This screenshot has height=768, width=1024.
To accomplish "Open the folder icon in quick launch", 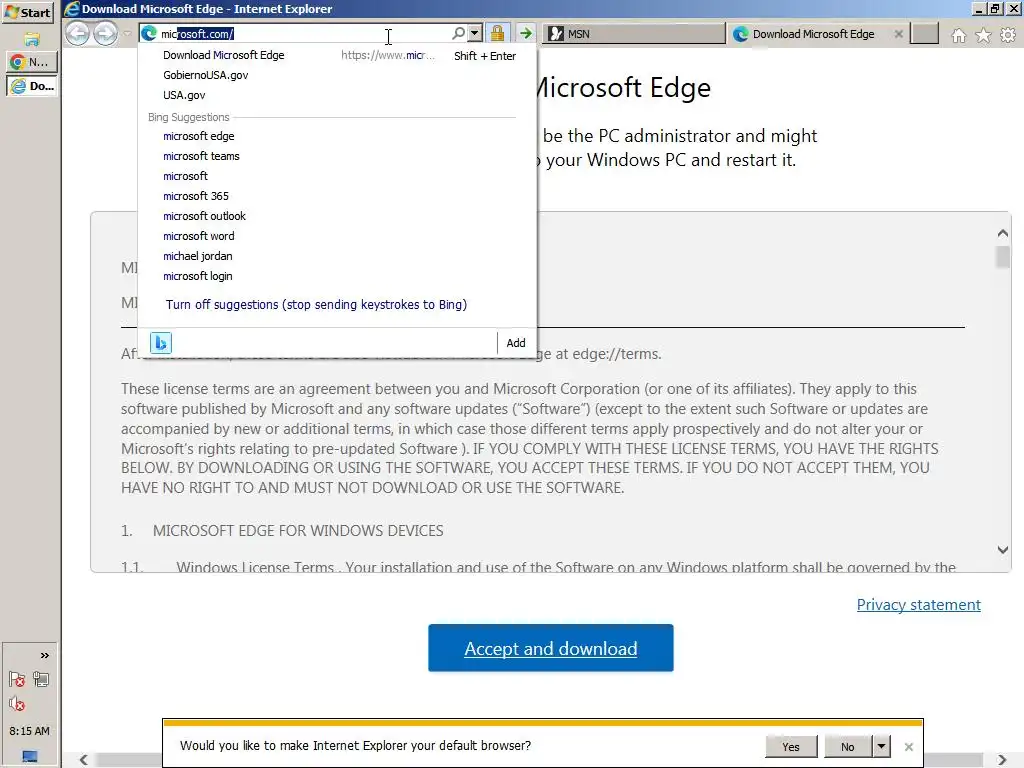I will click(x=32, y=39).
